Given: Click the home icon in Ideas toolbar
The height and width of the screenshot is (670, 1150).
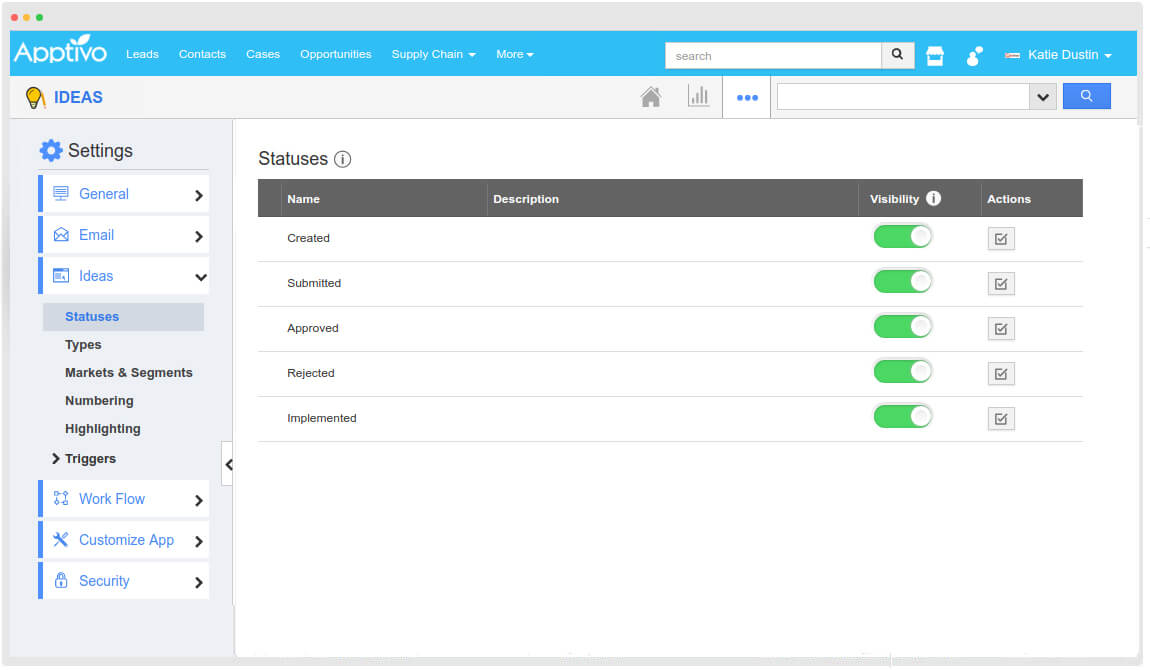Looking at the screenshot, I should pos(651,97).
